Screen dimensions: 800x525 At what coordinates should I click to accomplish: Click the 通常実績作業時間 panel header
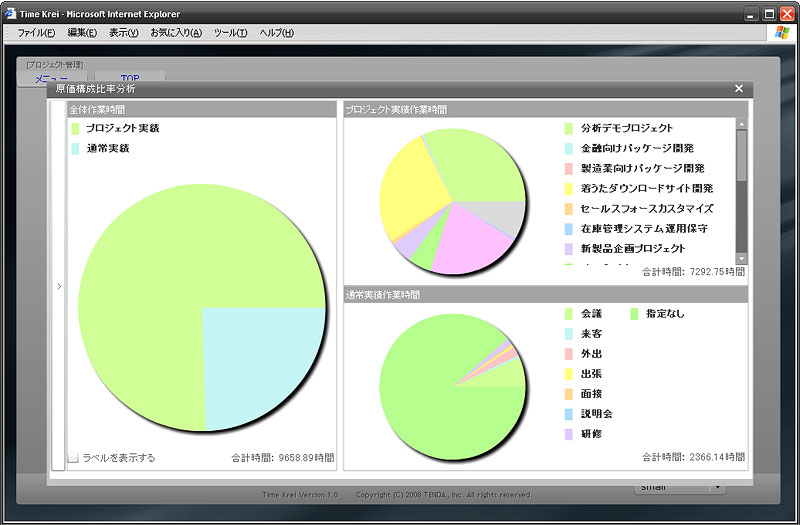coord(546,294)
